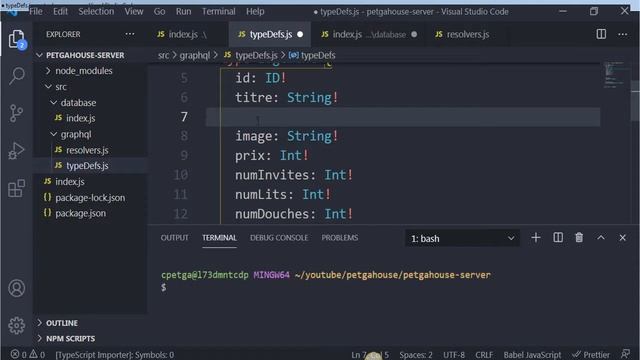The width and height of the screenshot is (640, 360).
Task: Open the Run menu
Action: coord(183,11)
